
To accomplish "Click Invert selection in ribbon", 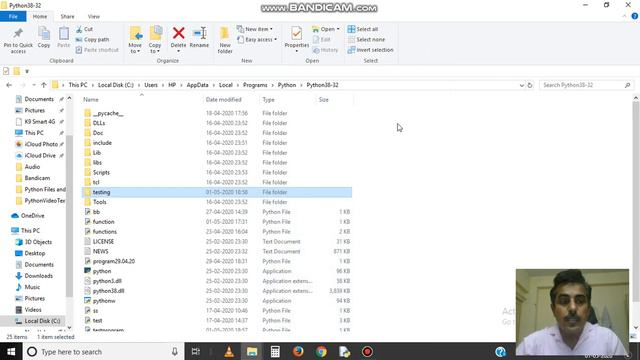I will pos(371,50).
